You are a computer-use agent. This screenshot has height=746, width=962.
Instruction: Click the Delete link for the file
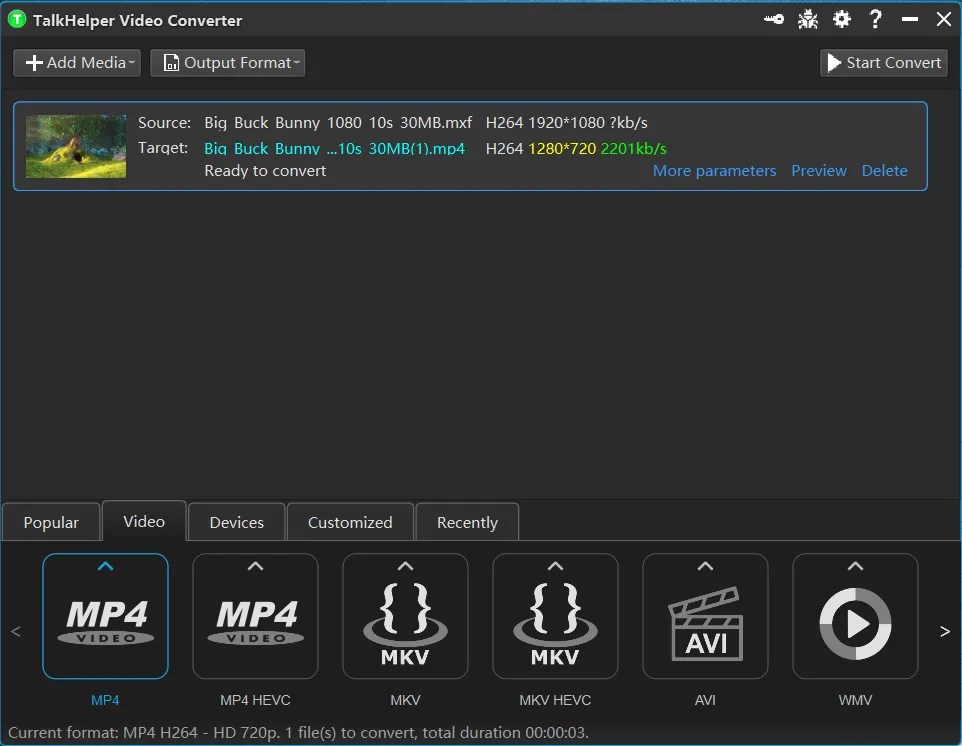(x=884, y=171)
